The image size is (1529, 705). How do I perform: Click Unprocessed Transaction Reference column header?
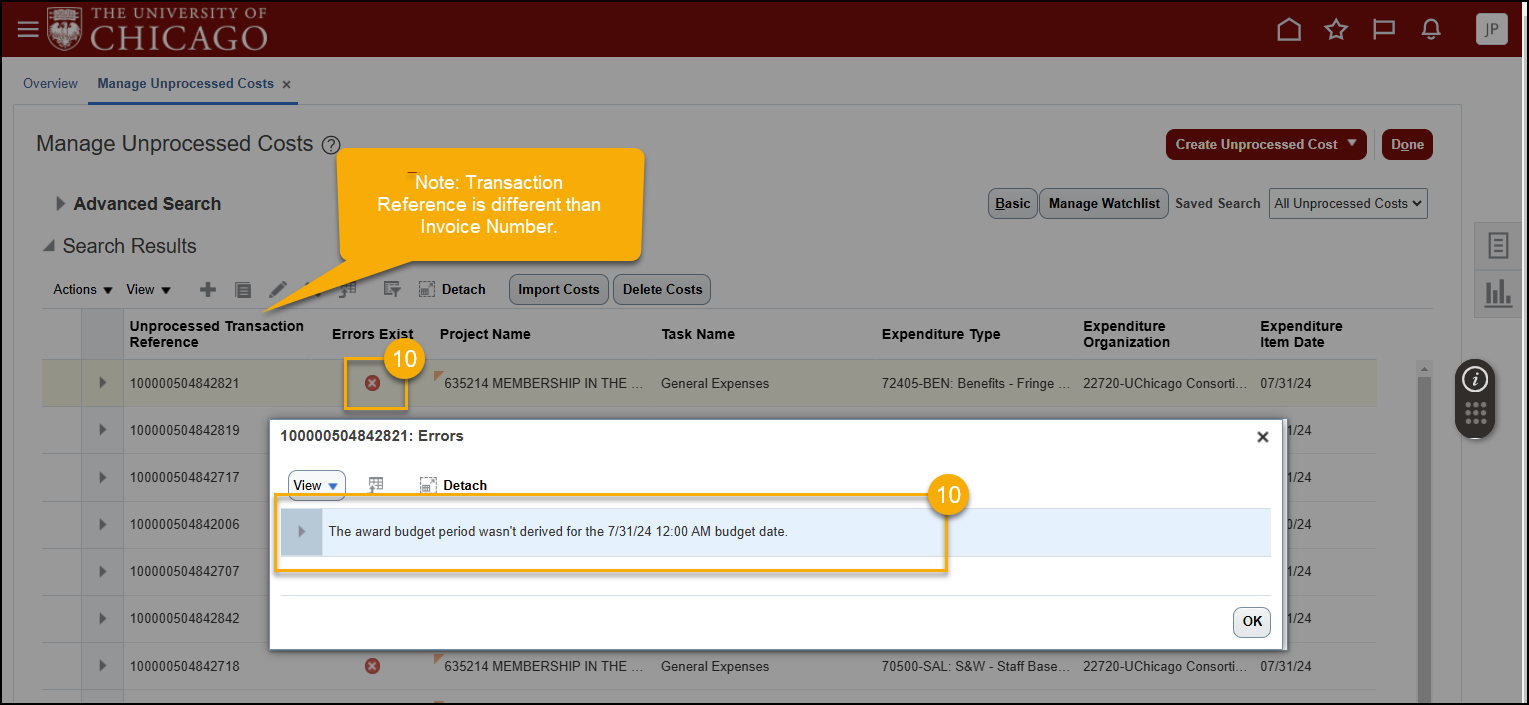(217, 334)
